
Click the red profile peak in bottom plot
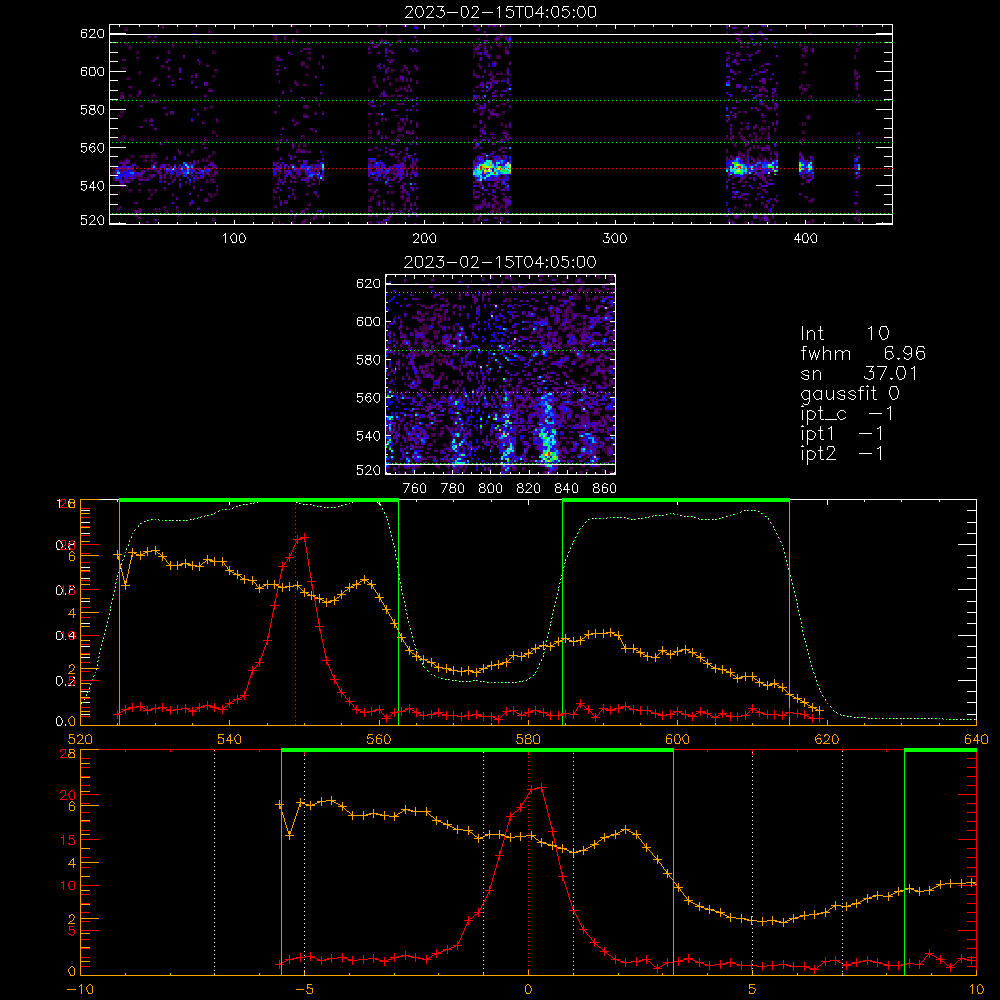pyautogui.click(x=541, y=788)
